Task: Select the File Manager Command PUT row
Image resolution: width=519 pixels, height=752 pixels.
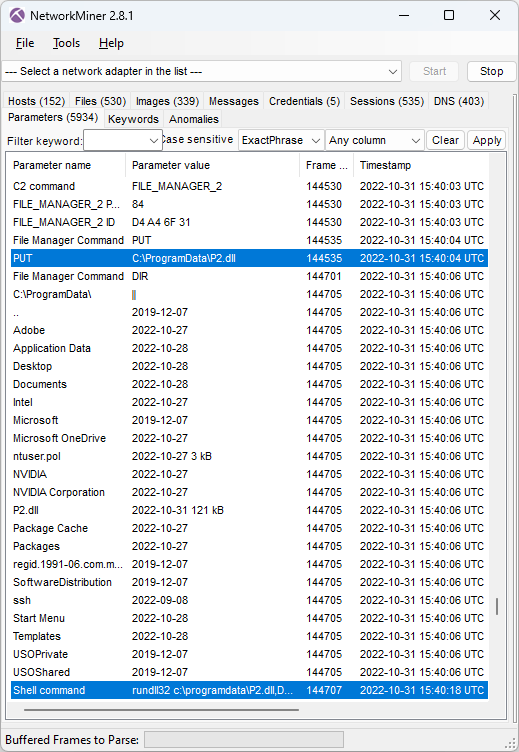Action: coord(249,240)
